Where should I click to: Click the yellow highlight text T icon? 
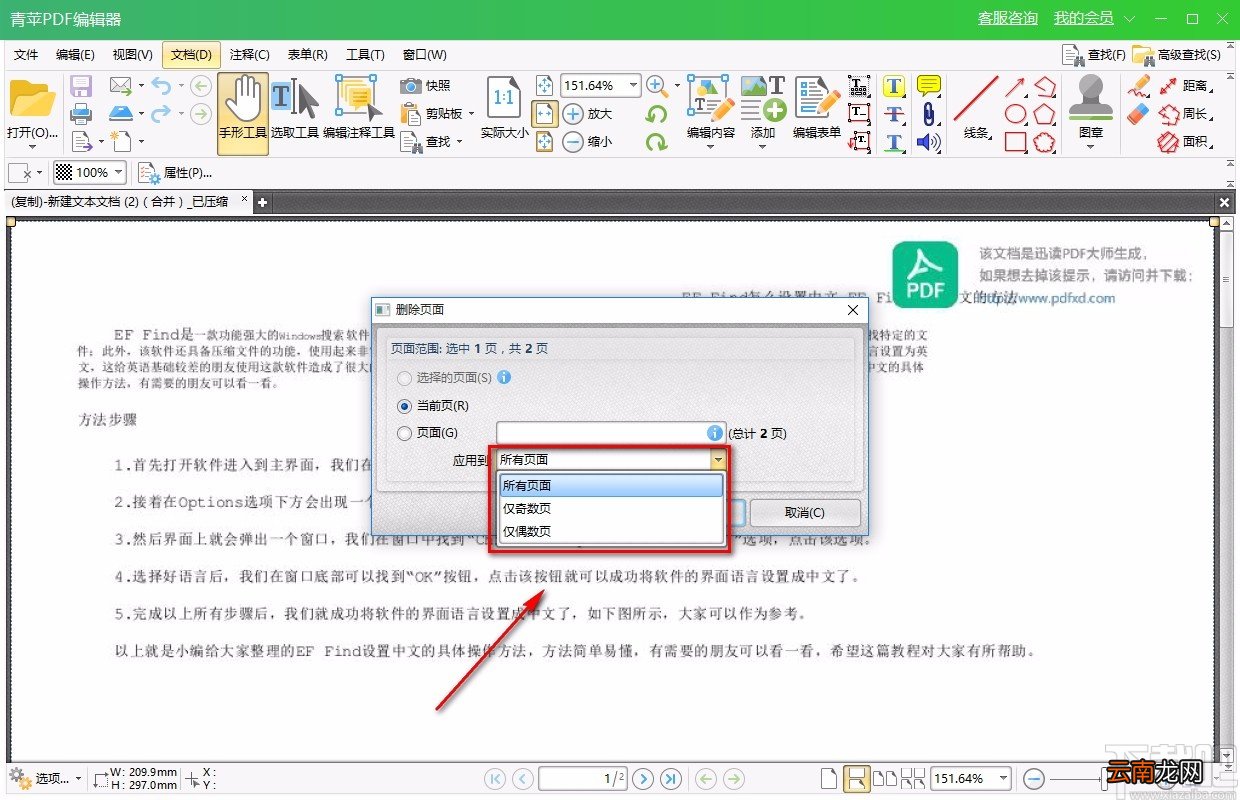[x=894, y=86]
